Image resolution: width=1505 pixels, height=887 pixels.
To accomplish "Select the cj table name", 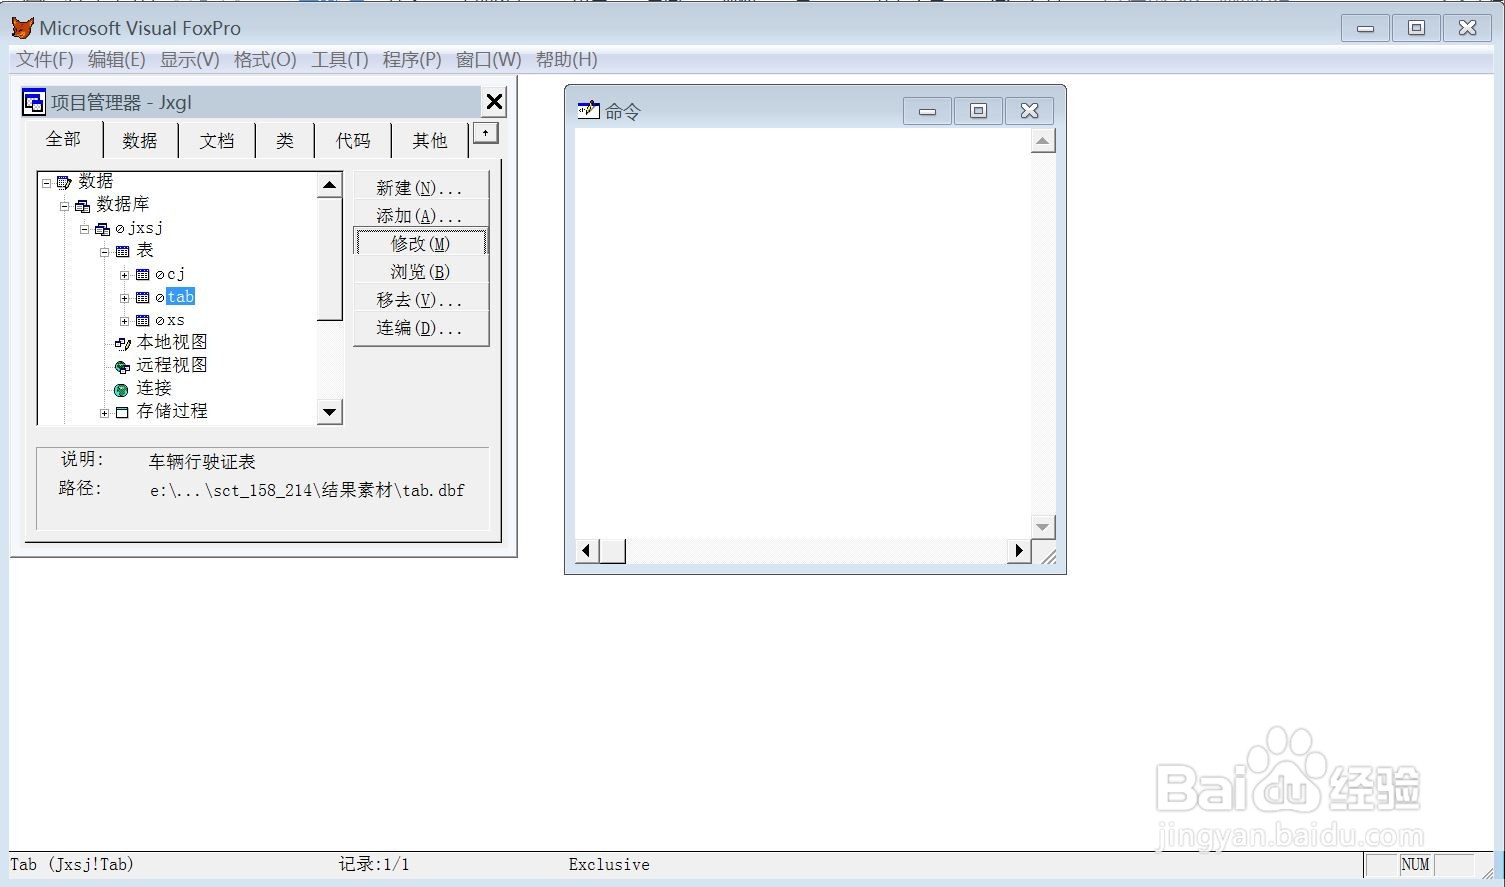I will (176, 275).
